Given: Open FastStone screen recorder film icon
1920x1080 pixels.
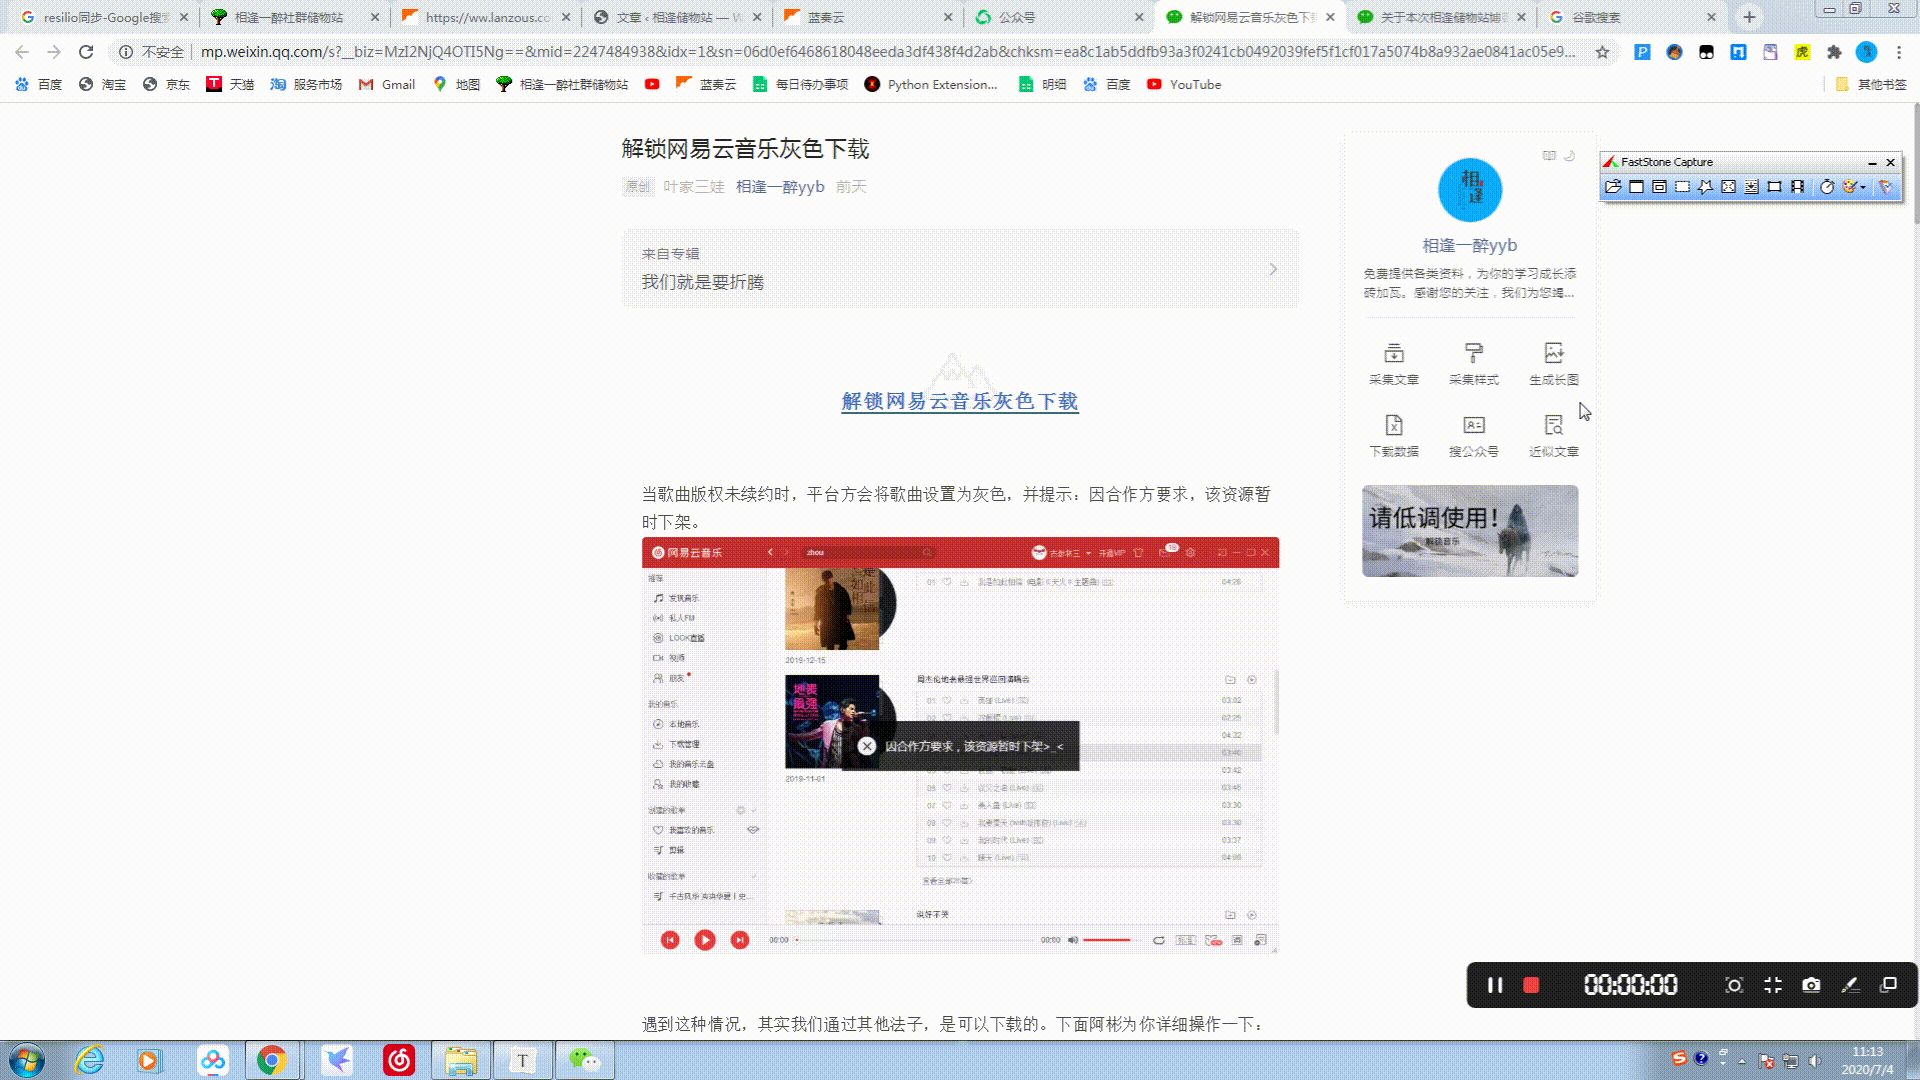Looking at the screenshot, I should pos(1797,187).
